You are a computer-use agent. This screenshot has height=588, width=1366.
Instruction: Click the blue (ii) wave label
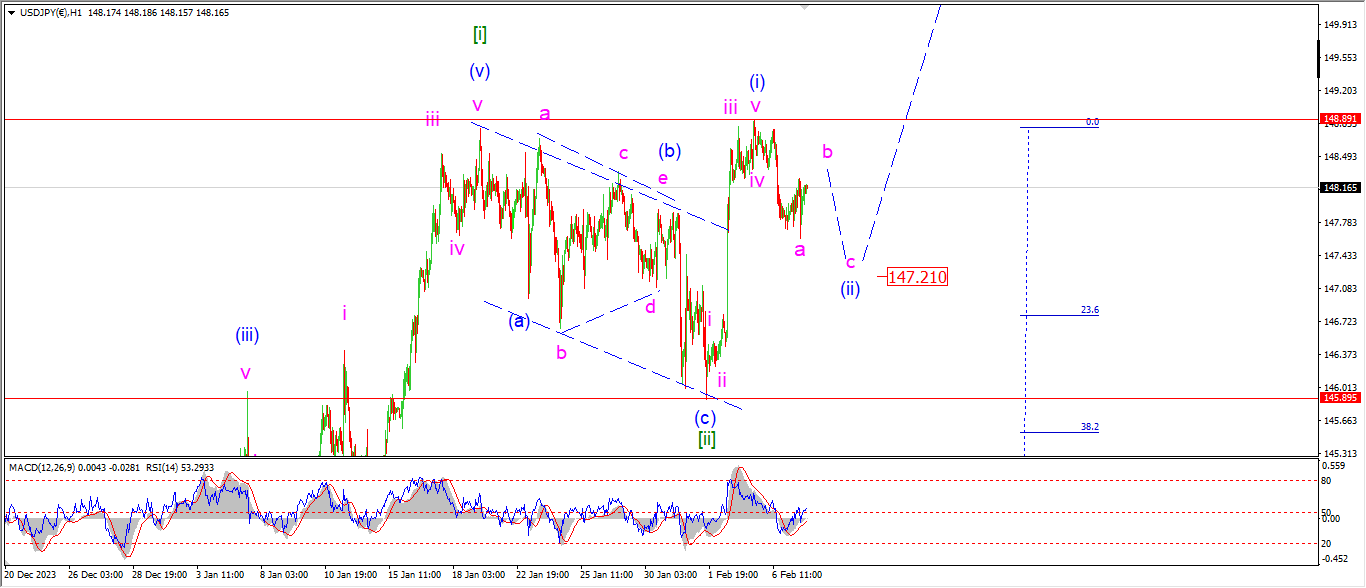pyautogui.click(x=850, y=288)
